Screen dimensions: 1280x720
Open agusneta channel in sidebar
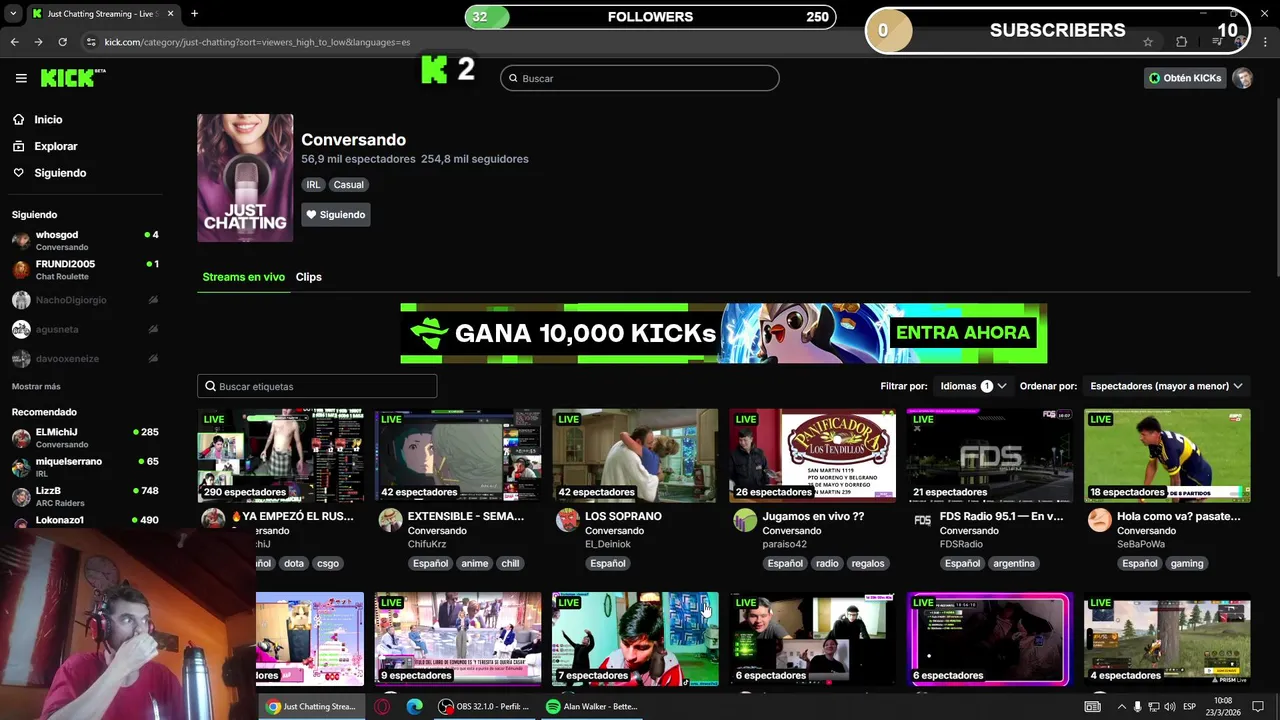point(85,329)
